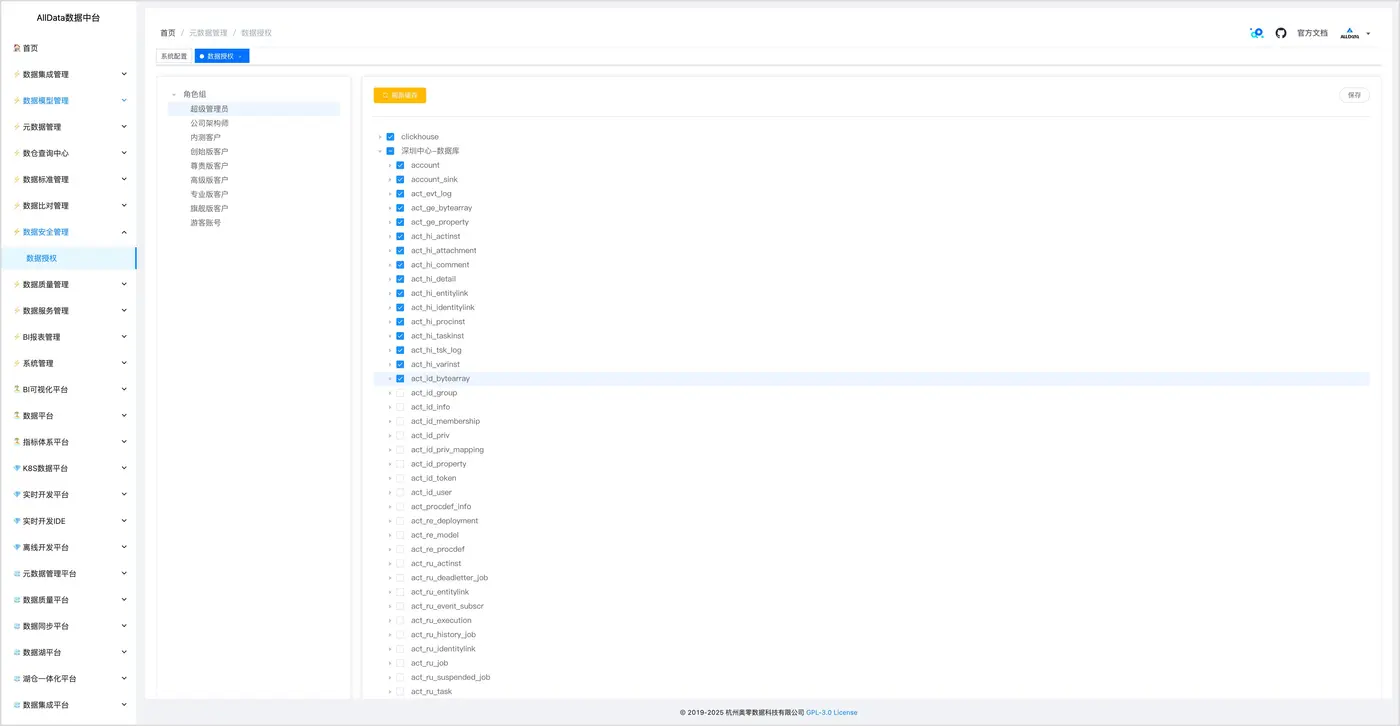Click the lightning icon beside 数据比对管理
This screenshot has height=726, width=1400.
pos(16,206)
